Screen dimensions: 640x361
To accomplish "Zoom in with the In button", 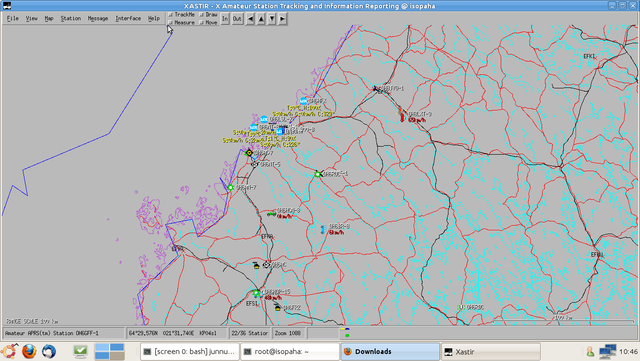I will [225, 19].
